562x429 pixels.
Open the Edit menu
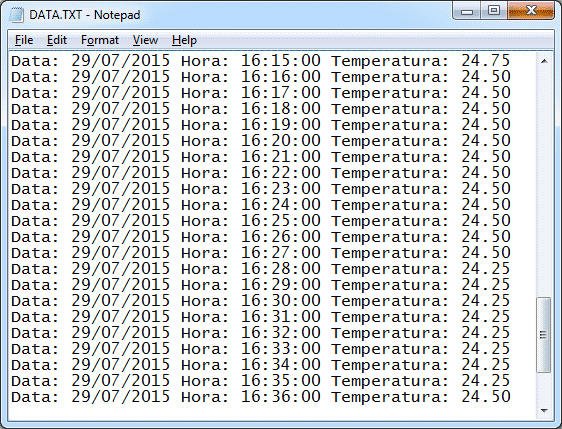(57, 40)
